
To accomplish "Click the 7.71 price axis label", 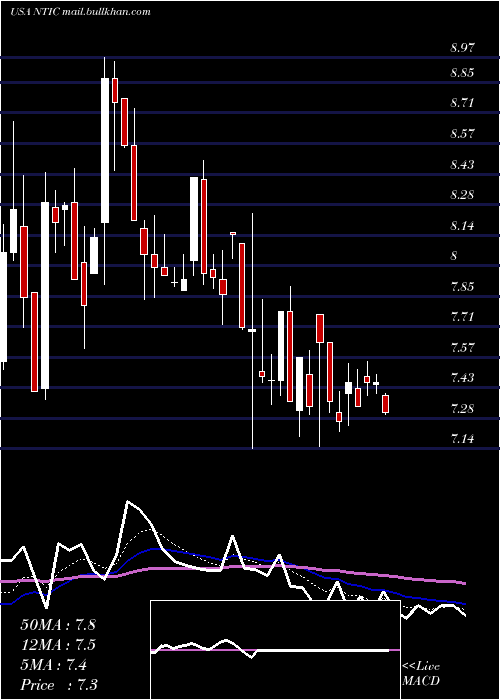I will click(x=463, y=317).
